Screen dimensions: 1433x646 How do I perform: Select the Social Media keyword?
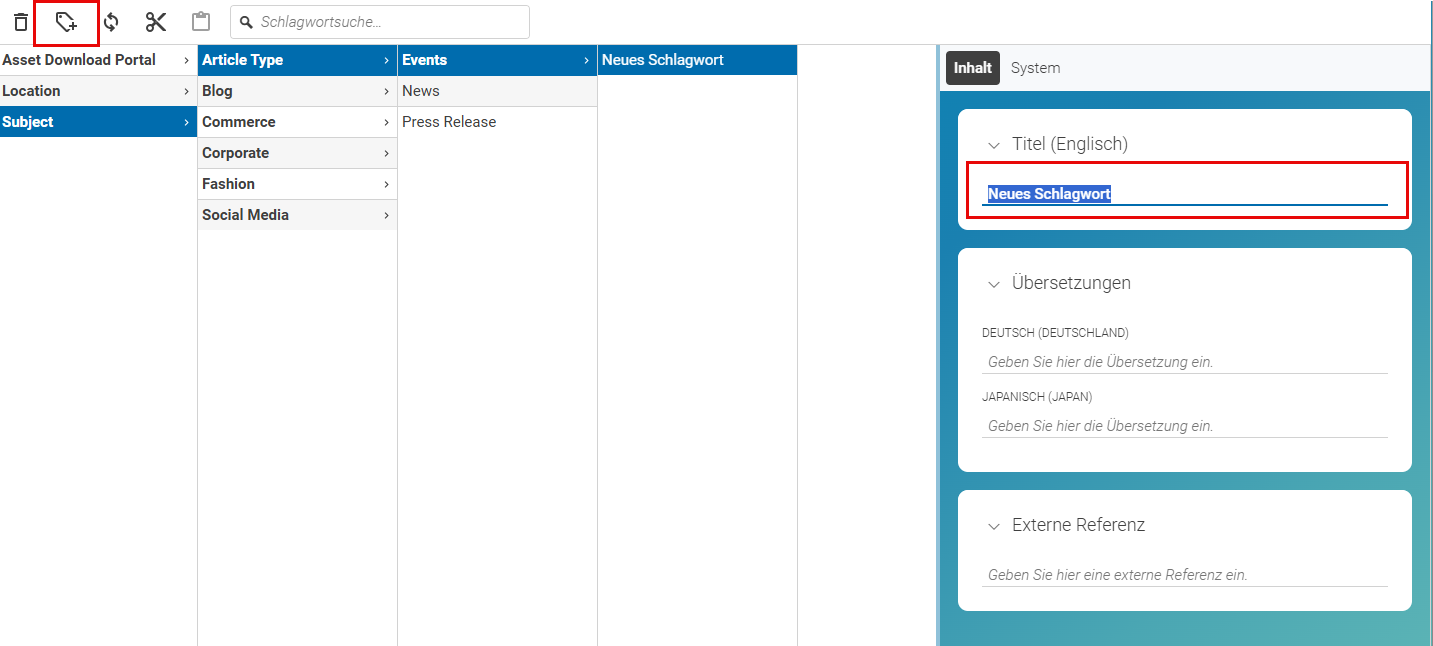[x=297, y=215]
